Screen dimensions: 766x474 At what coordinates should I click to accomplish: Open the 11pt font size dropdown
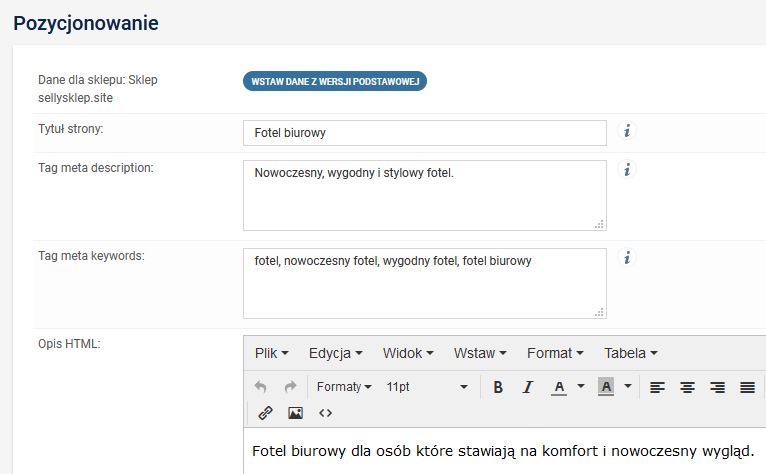tap(427, 387)
